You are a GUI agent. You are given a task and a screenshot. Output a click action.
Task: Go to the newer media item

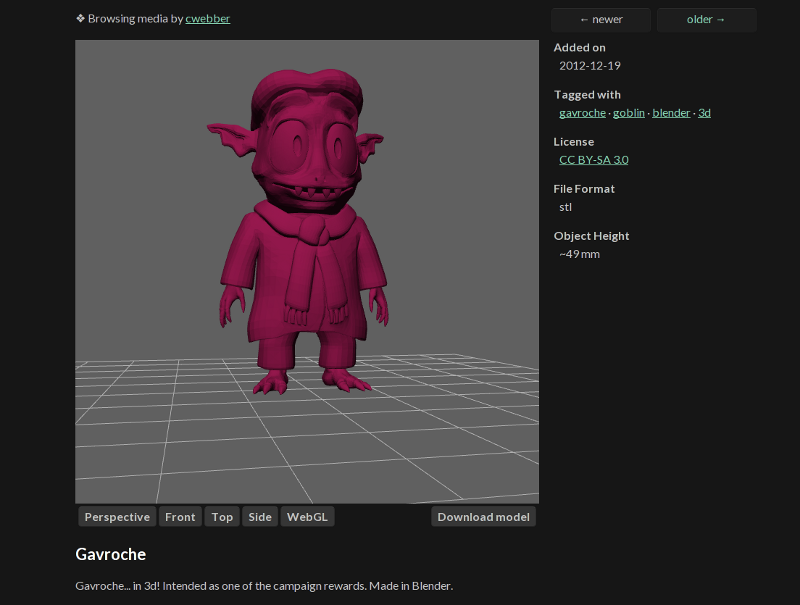point(601,20)
